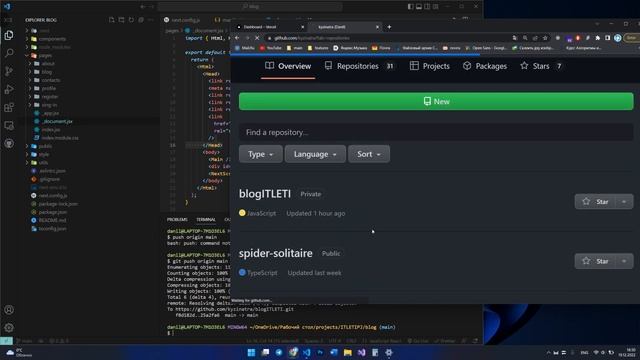The width and height of the screenshot is (640, 360).
Task: Click New File icon in Explorer header
Action: (x=111, y=20)
